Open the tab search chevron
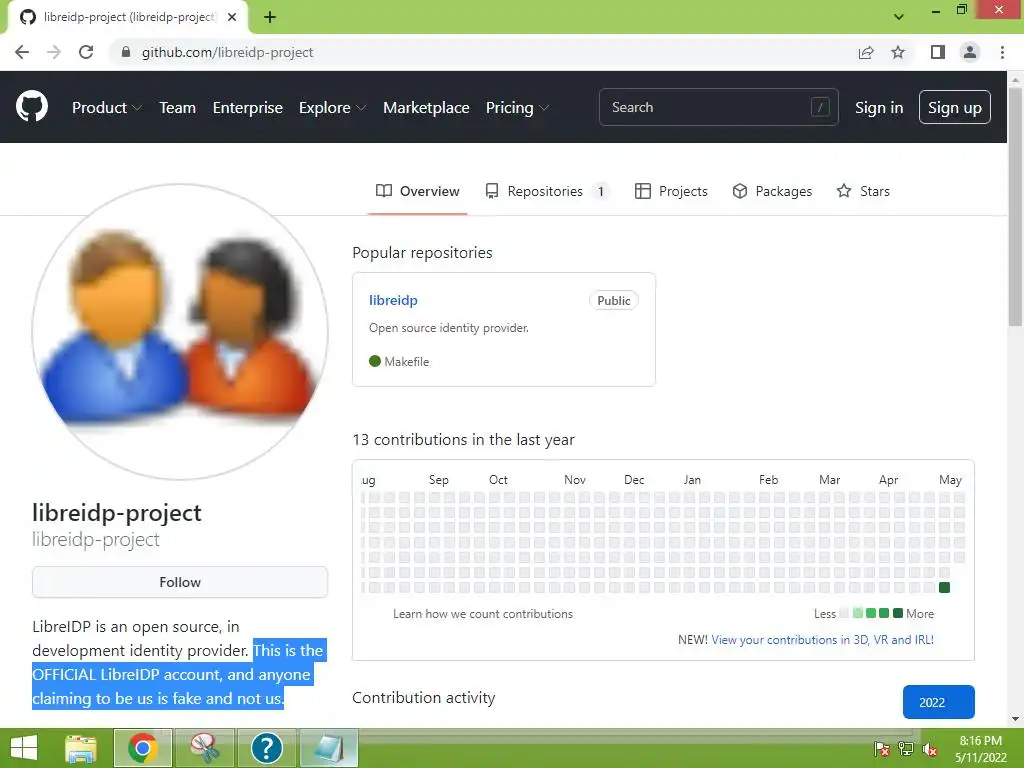The image size is (1024, 768). (x=899, y=17)
